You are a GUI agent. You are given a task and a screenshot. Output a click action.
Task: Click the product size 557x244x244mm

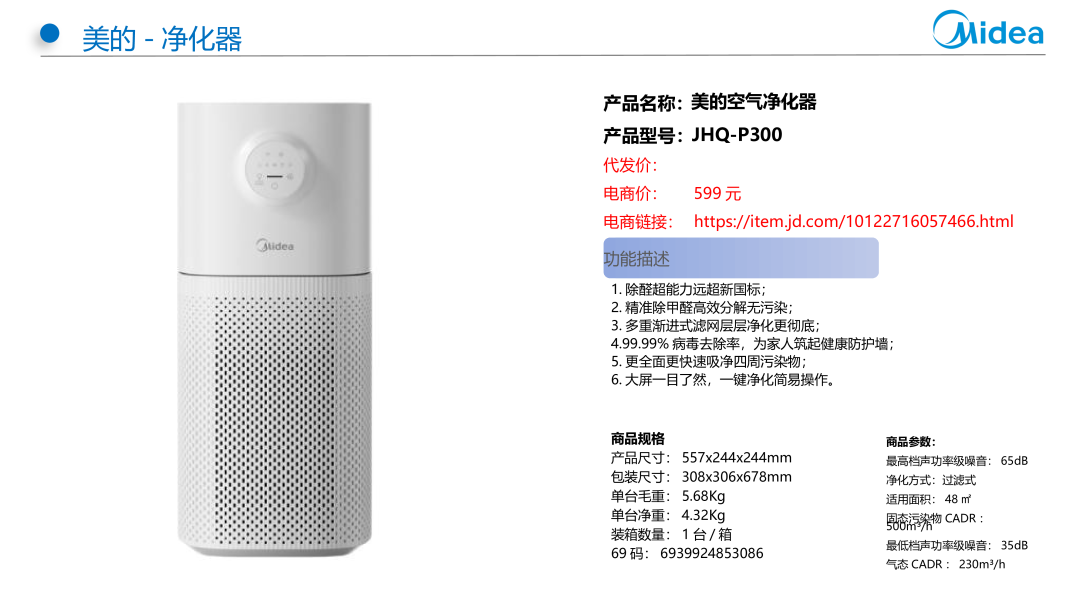click(x=736, y=458)
